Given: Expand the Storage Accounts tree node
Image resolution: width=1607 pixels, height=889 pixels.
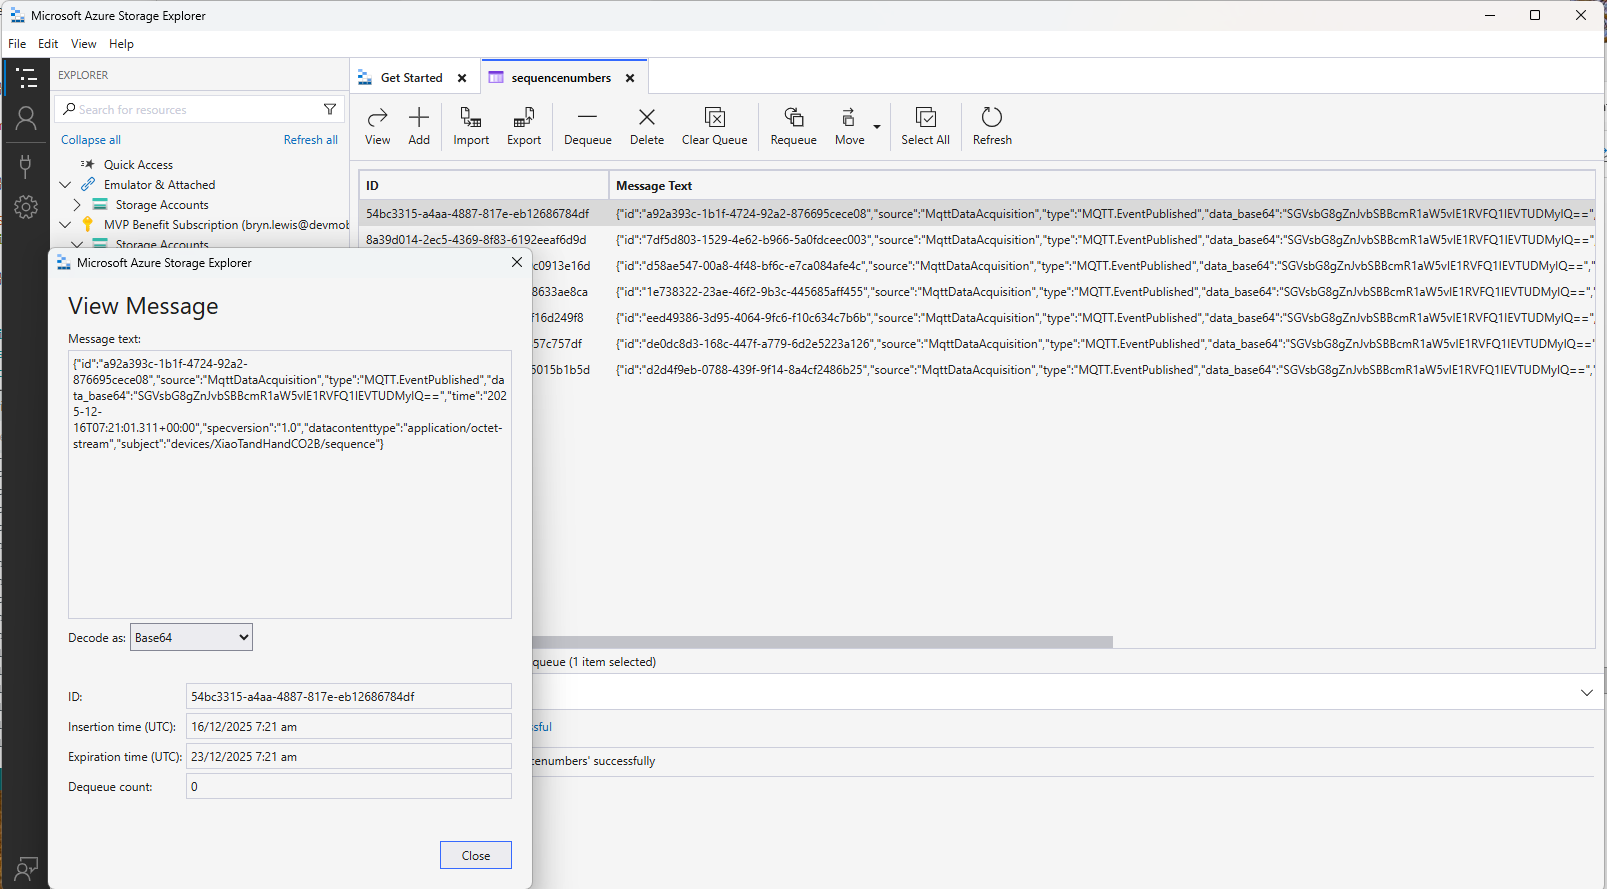Looking at the screenshot, I should 77,205.
